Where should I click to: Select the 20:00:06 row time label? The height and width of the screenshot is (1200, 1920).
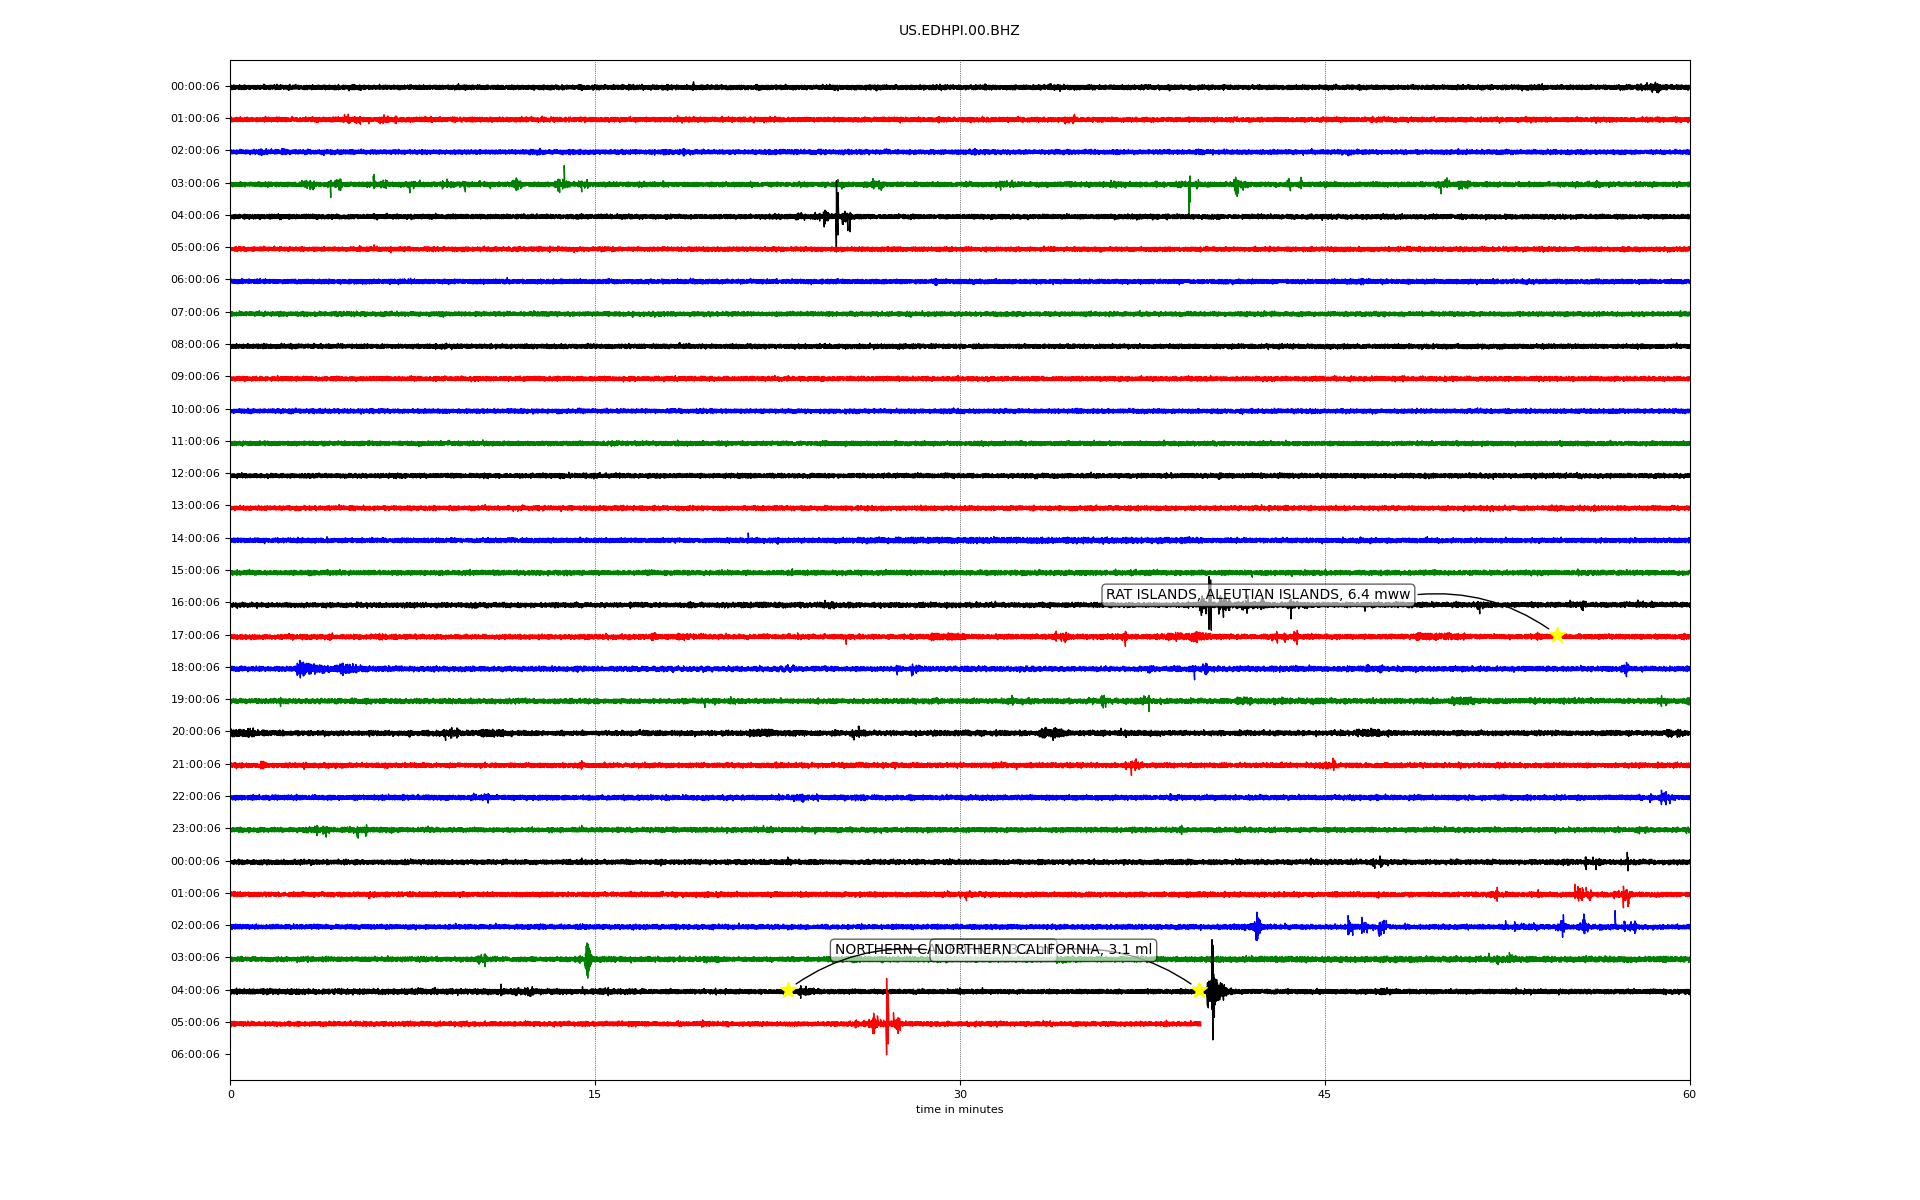(x=195, y=732)
